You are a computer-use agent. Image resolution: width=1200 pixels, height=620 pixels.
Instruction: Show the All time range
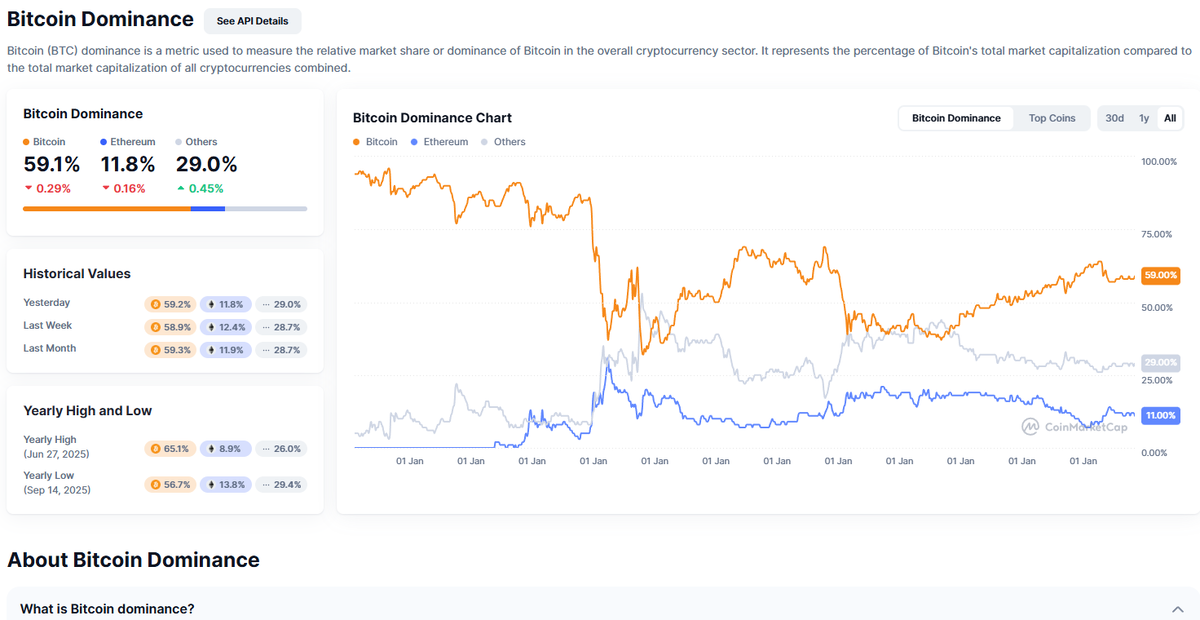click(x=1170, y=118)
